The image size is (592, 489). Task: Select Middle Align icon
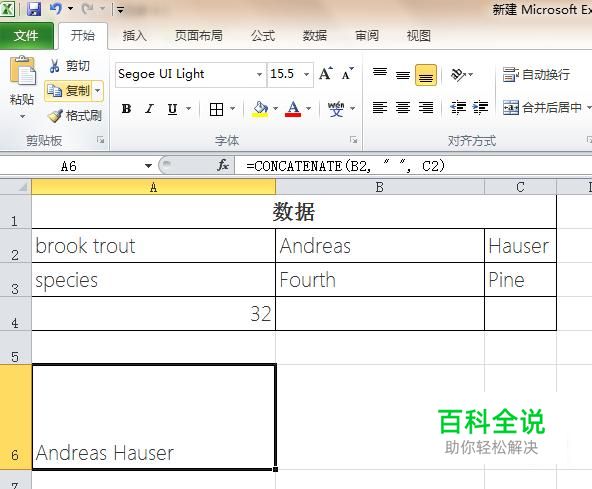point(403,74)
